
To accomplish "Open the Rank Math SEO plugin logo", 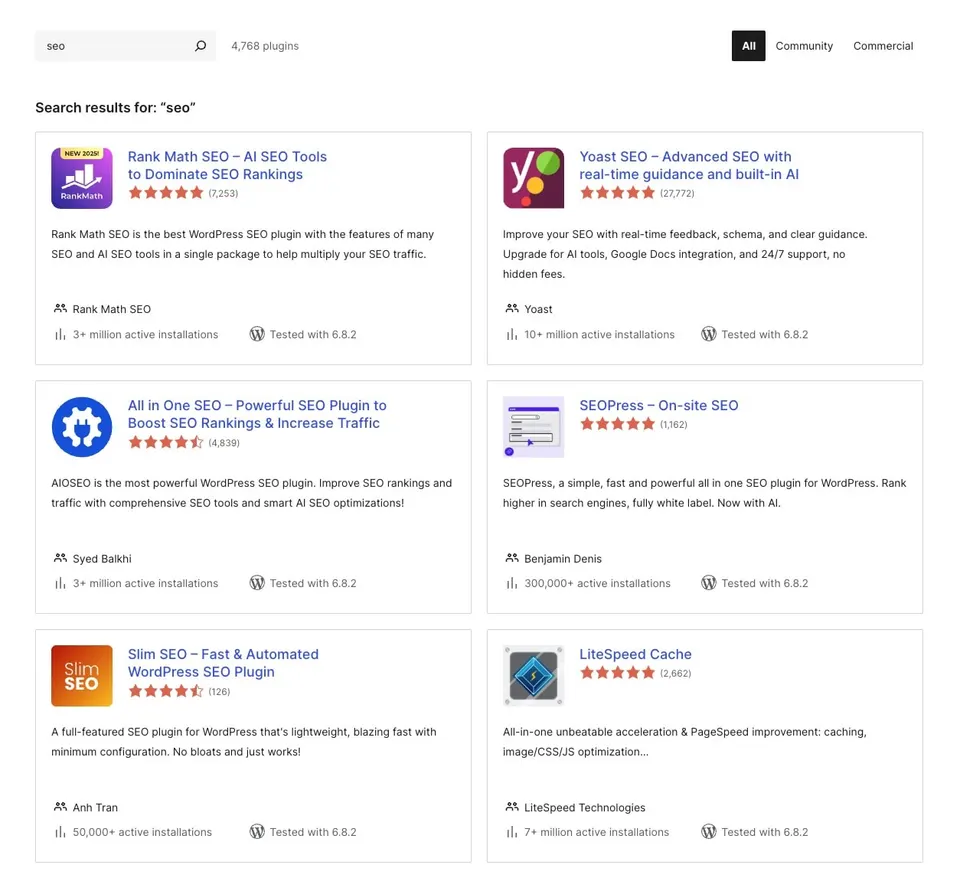I will pos(81,178).
